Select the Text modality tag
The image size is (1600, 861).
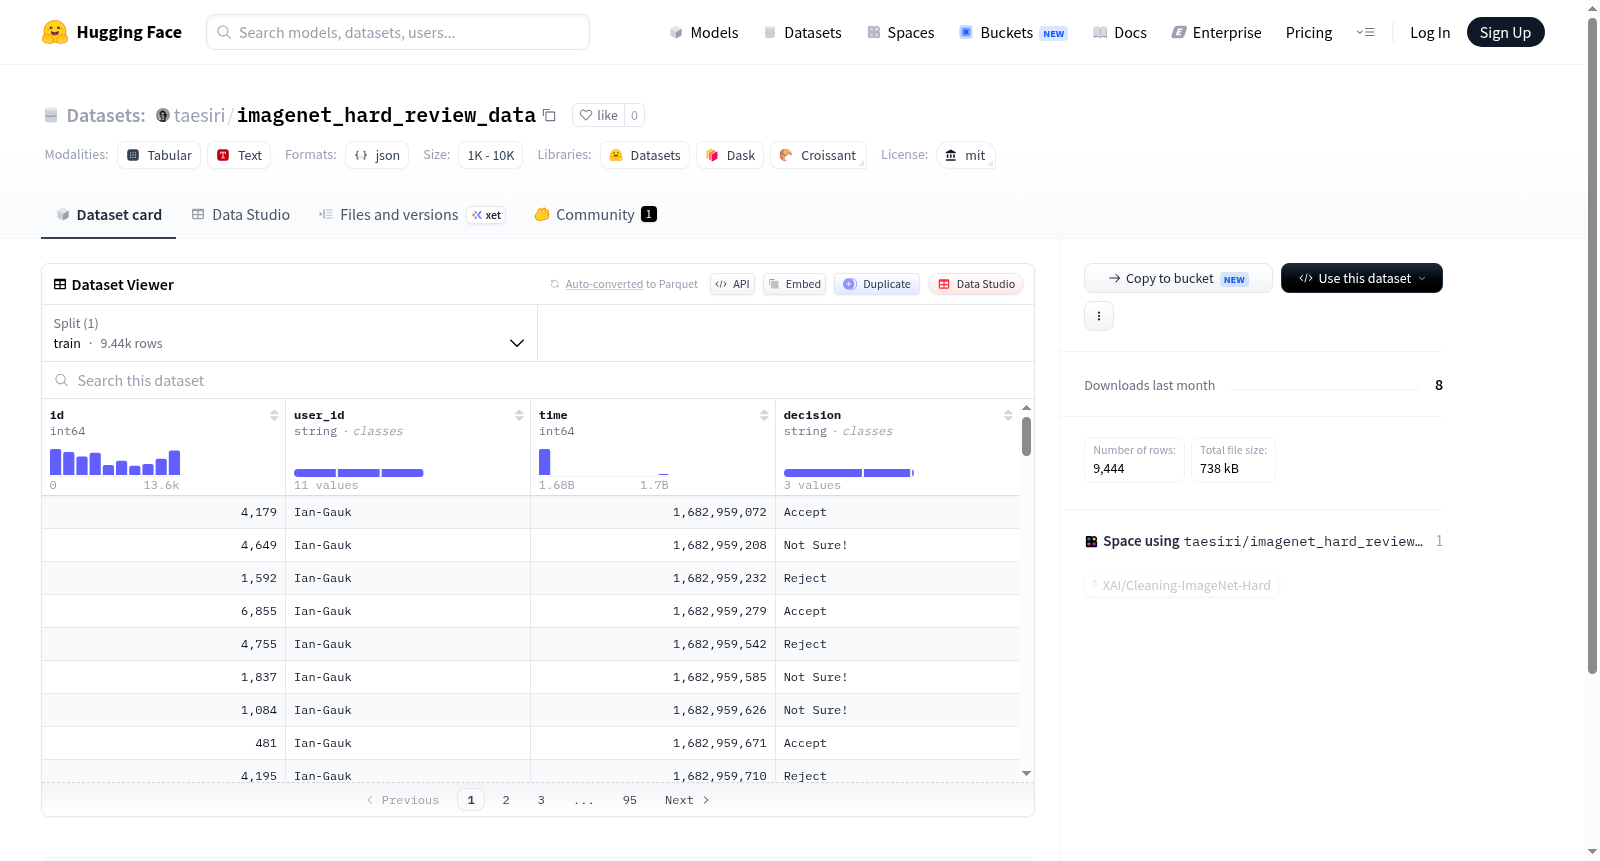point(239,155)
